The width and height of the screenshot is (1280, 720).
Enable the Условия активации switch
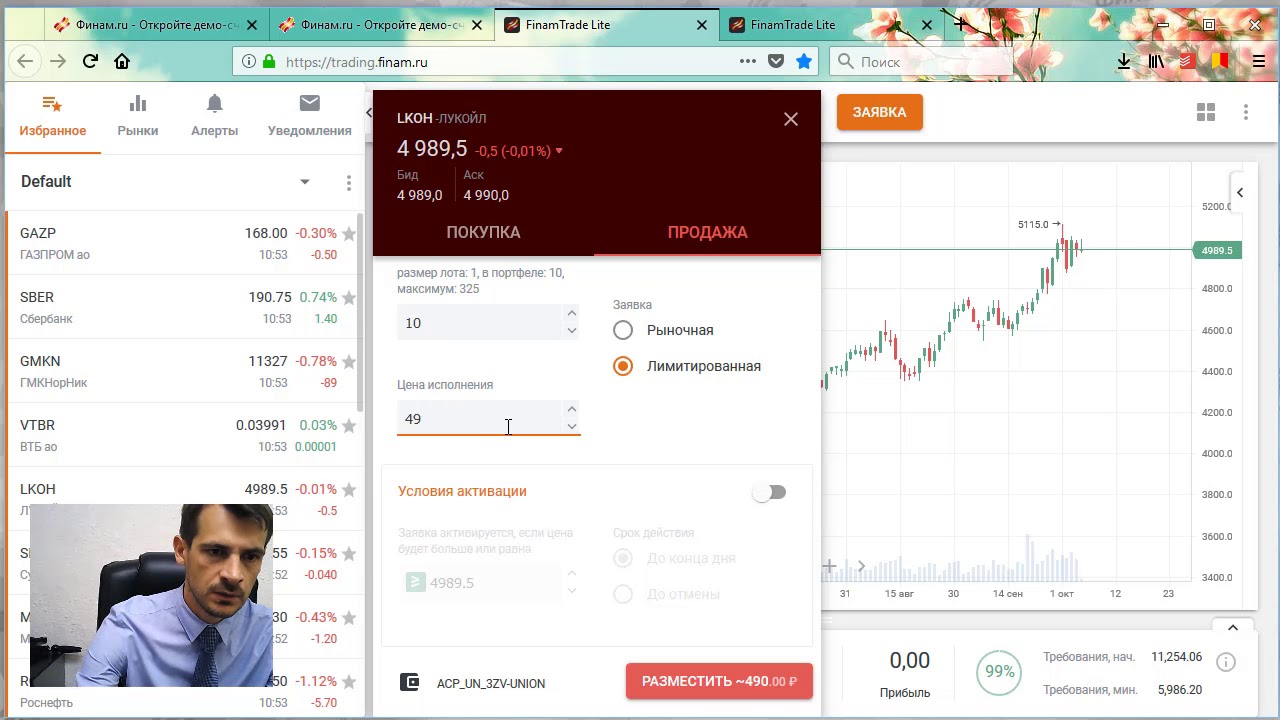click(770, 492)
